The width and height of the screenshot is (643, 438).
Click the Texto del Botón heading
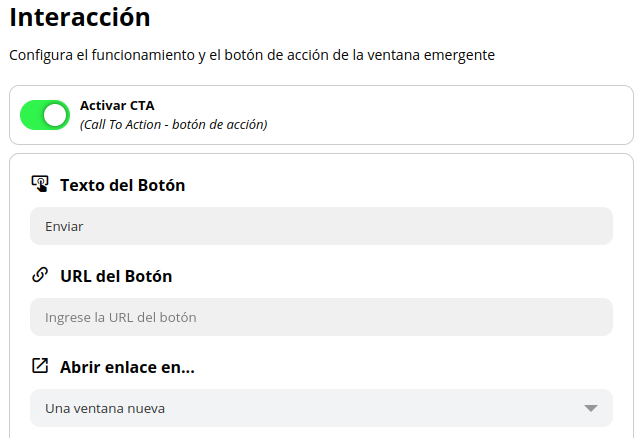click(x=122, y=185)
